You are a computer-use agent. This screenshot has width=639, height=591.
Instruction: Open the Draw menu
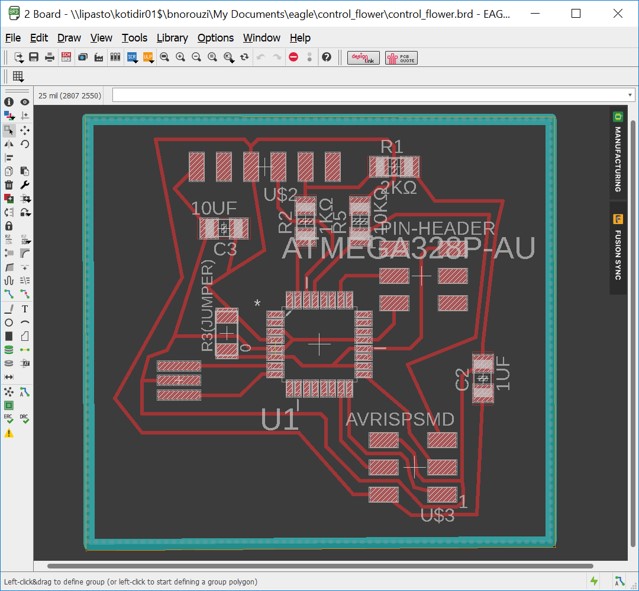69,38
